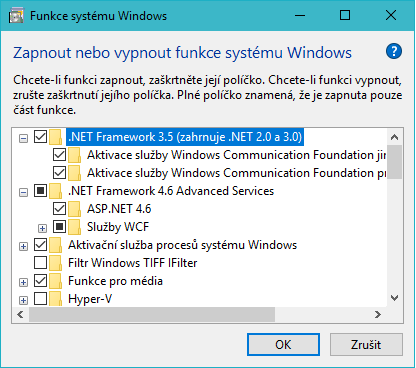The height and width of the screenshot is (368, 416).
Task: Click folder icon of .NET Framework 4.6 Advanced Services
Action: click(55, 191)
